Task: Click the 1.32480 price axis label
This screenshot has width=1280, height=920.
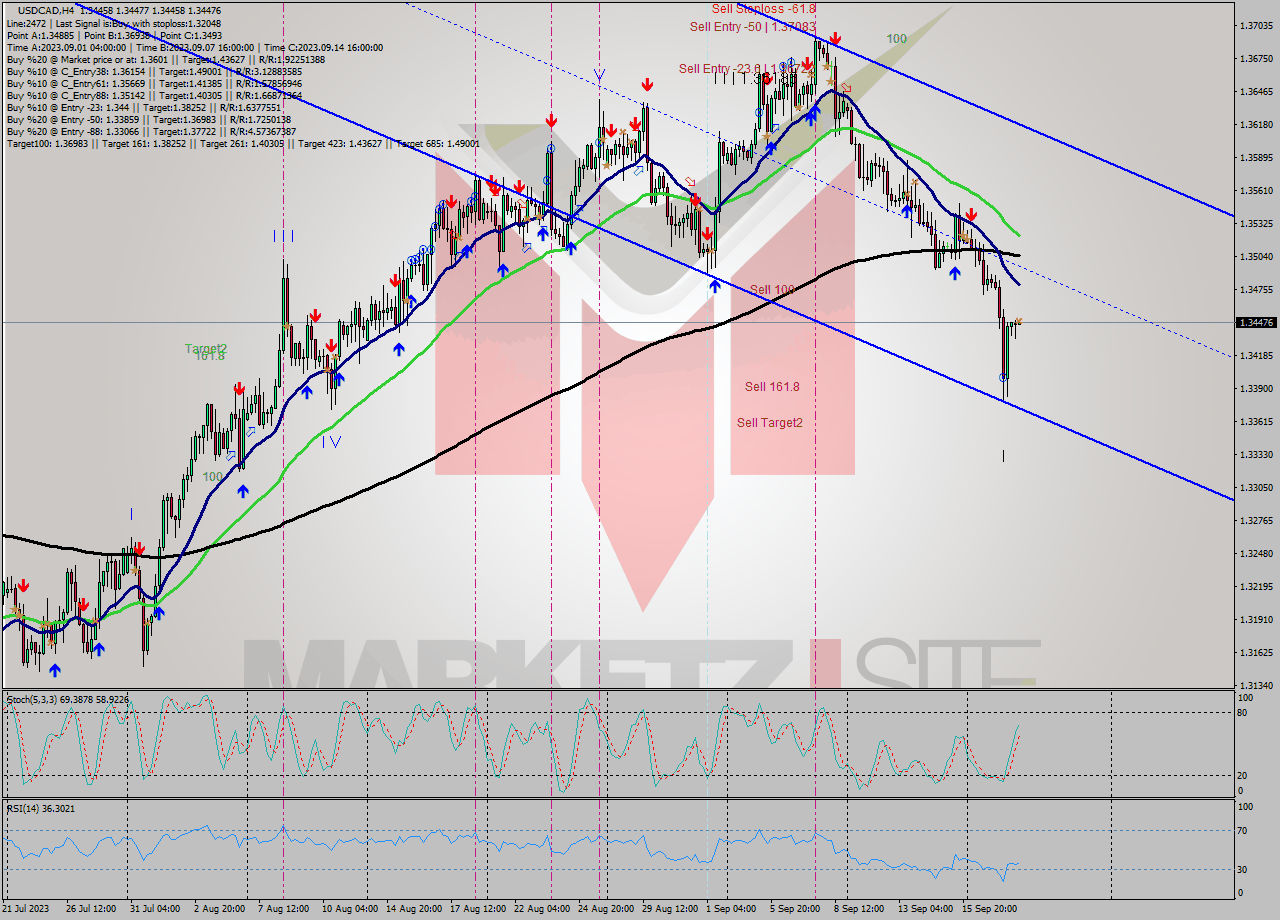Action: 1255,553
